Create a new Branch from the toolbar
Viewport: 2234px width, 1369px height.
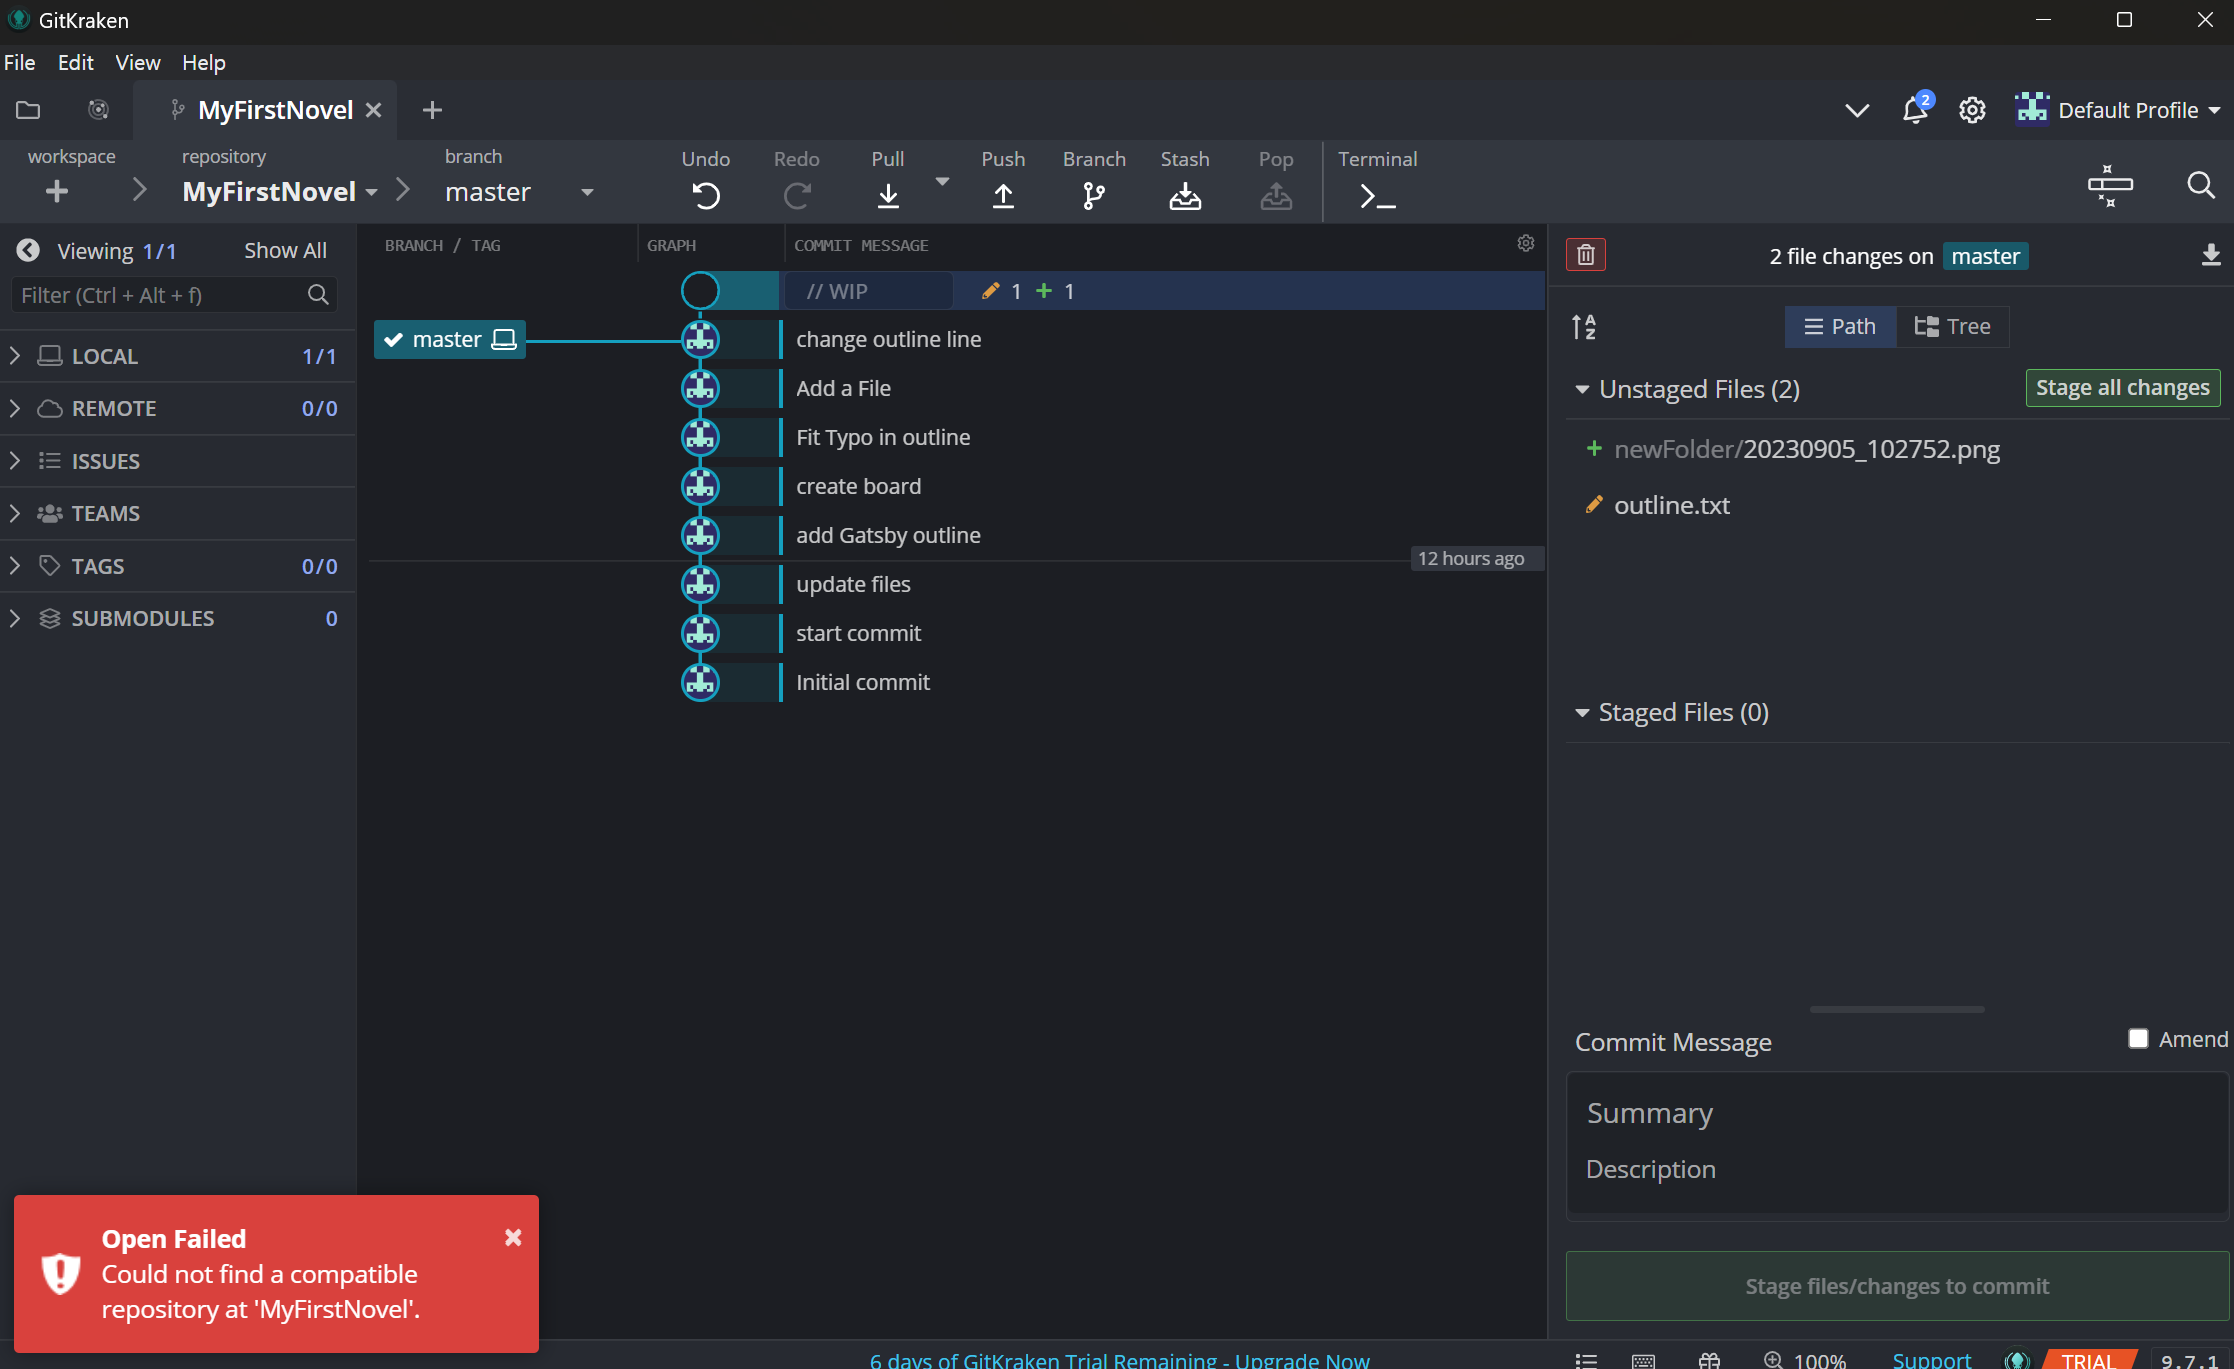[1094, 195]
